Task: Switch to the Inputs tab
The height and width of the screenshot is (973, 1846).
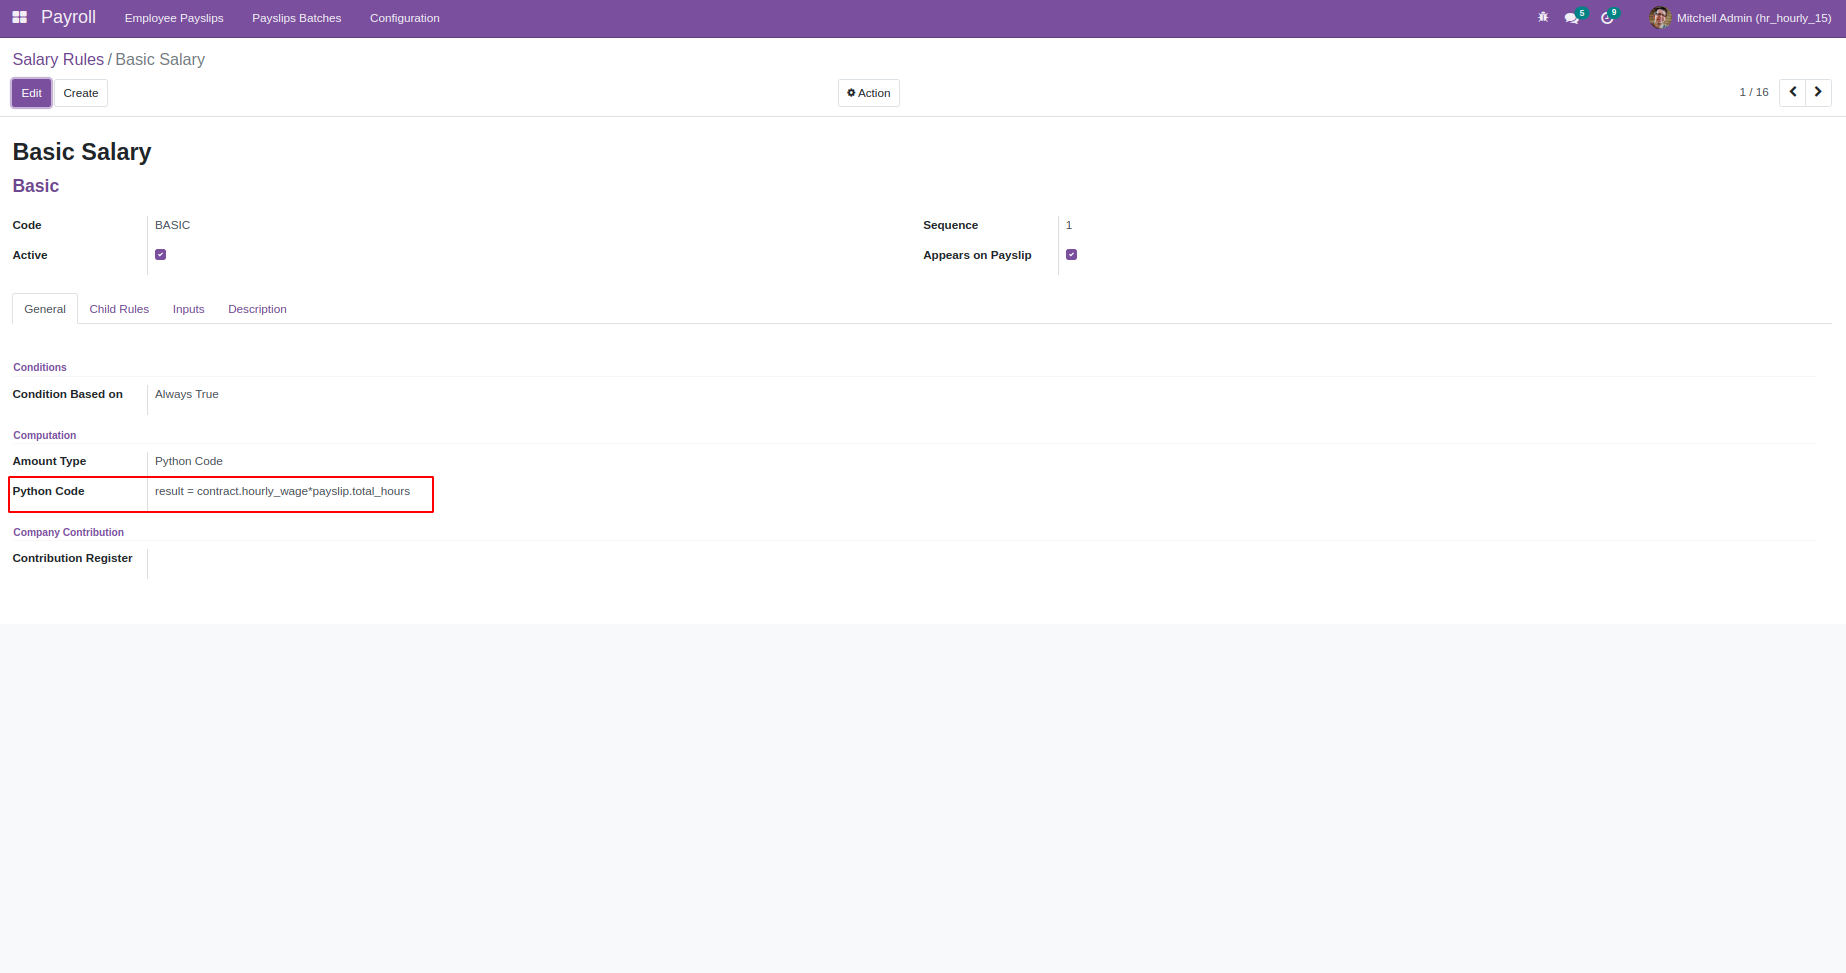Action: [x=188, y=309]
